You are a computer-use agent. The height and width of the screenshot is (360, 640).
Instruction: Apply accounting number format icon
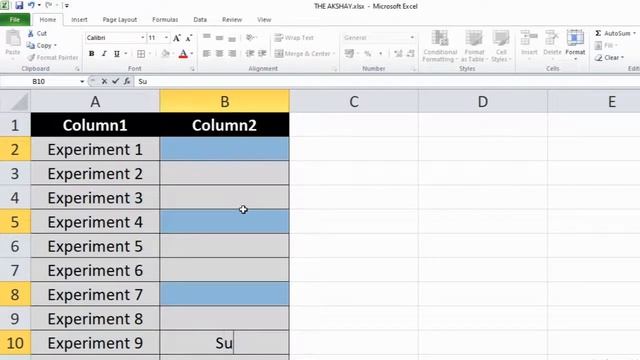[x=349, y=53]
